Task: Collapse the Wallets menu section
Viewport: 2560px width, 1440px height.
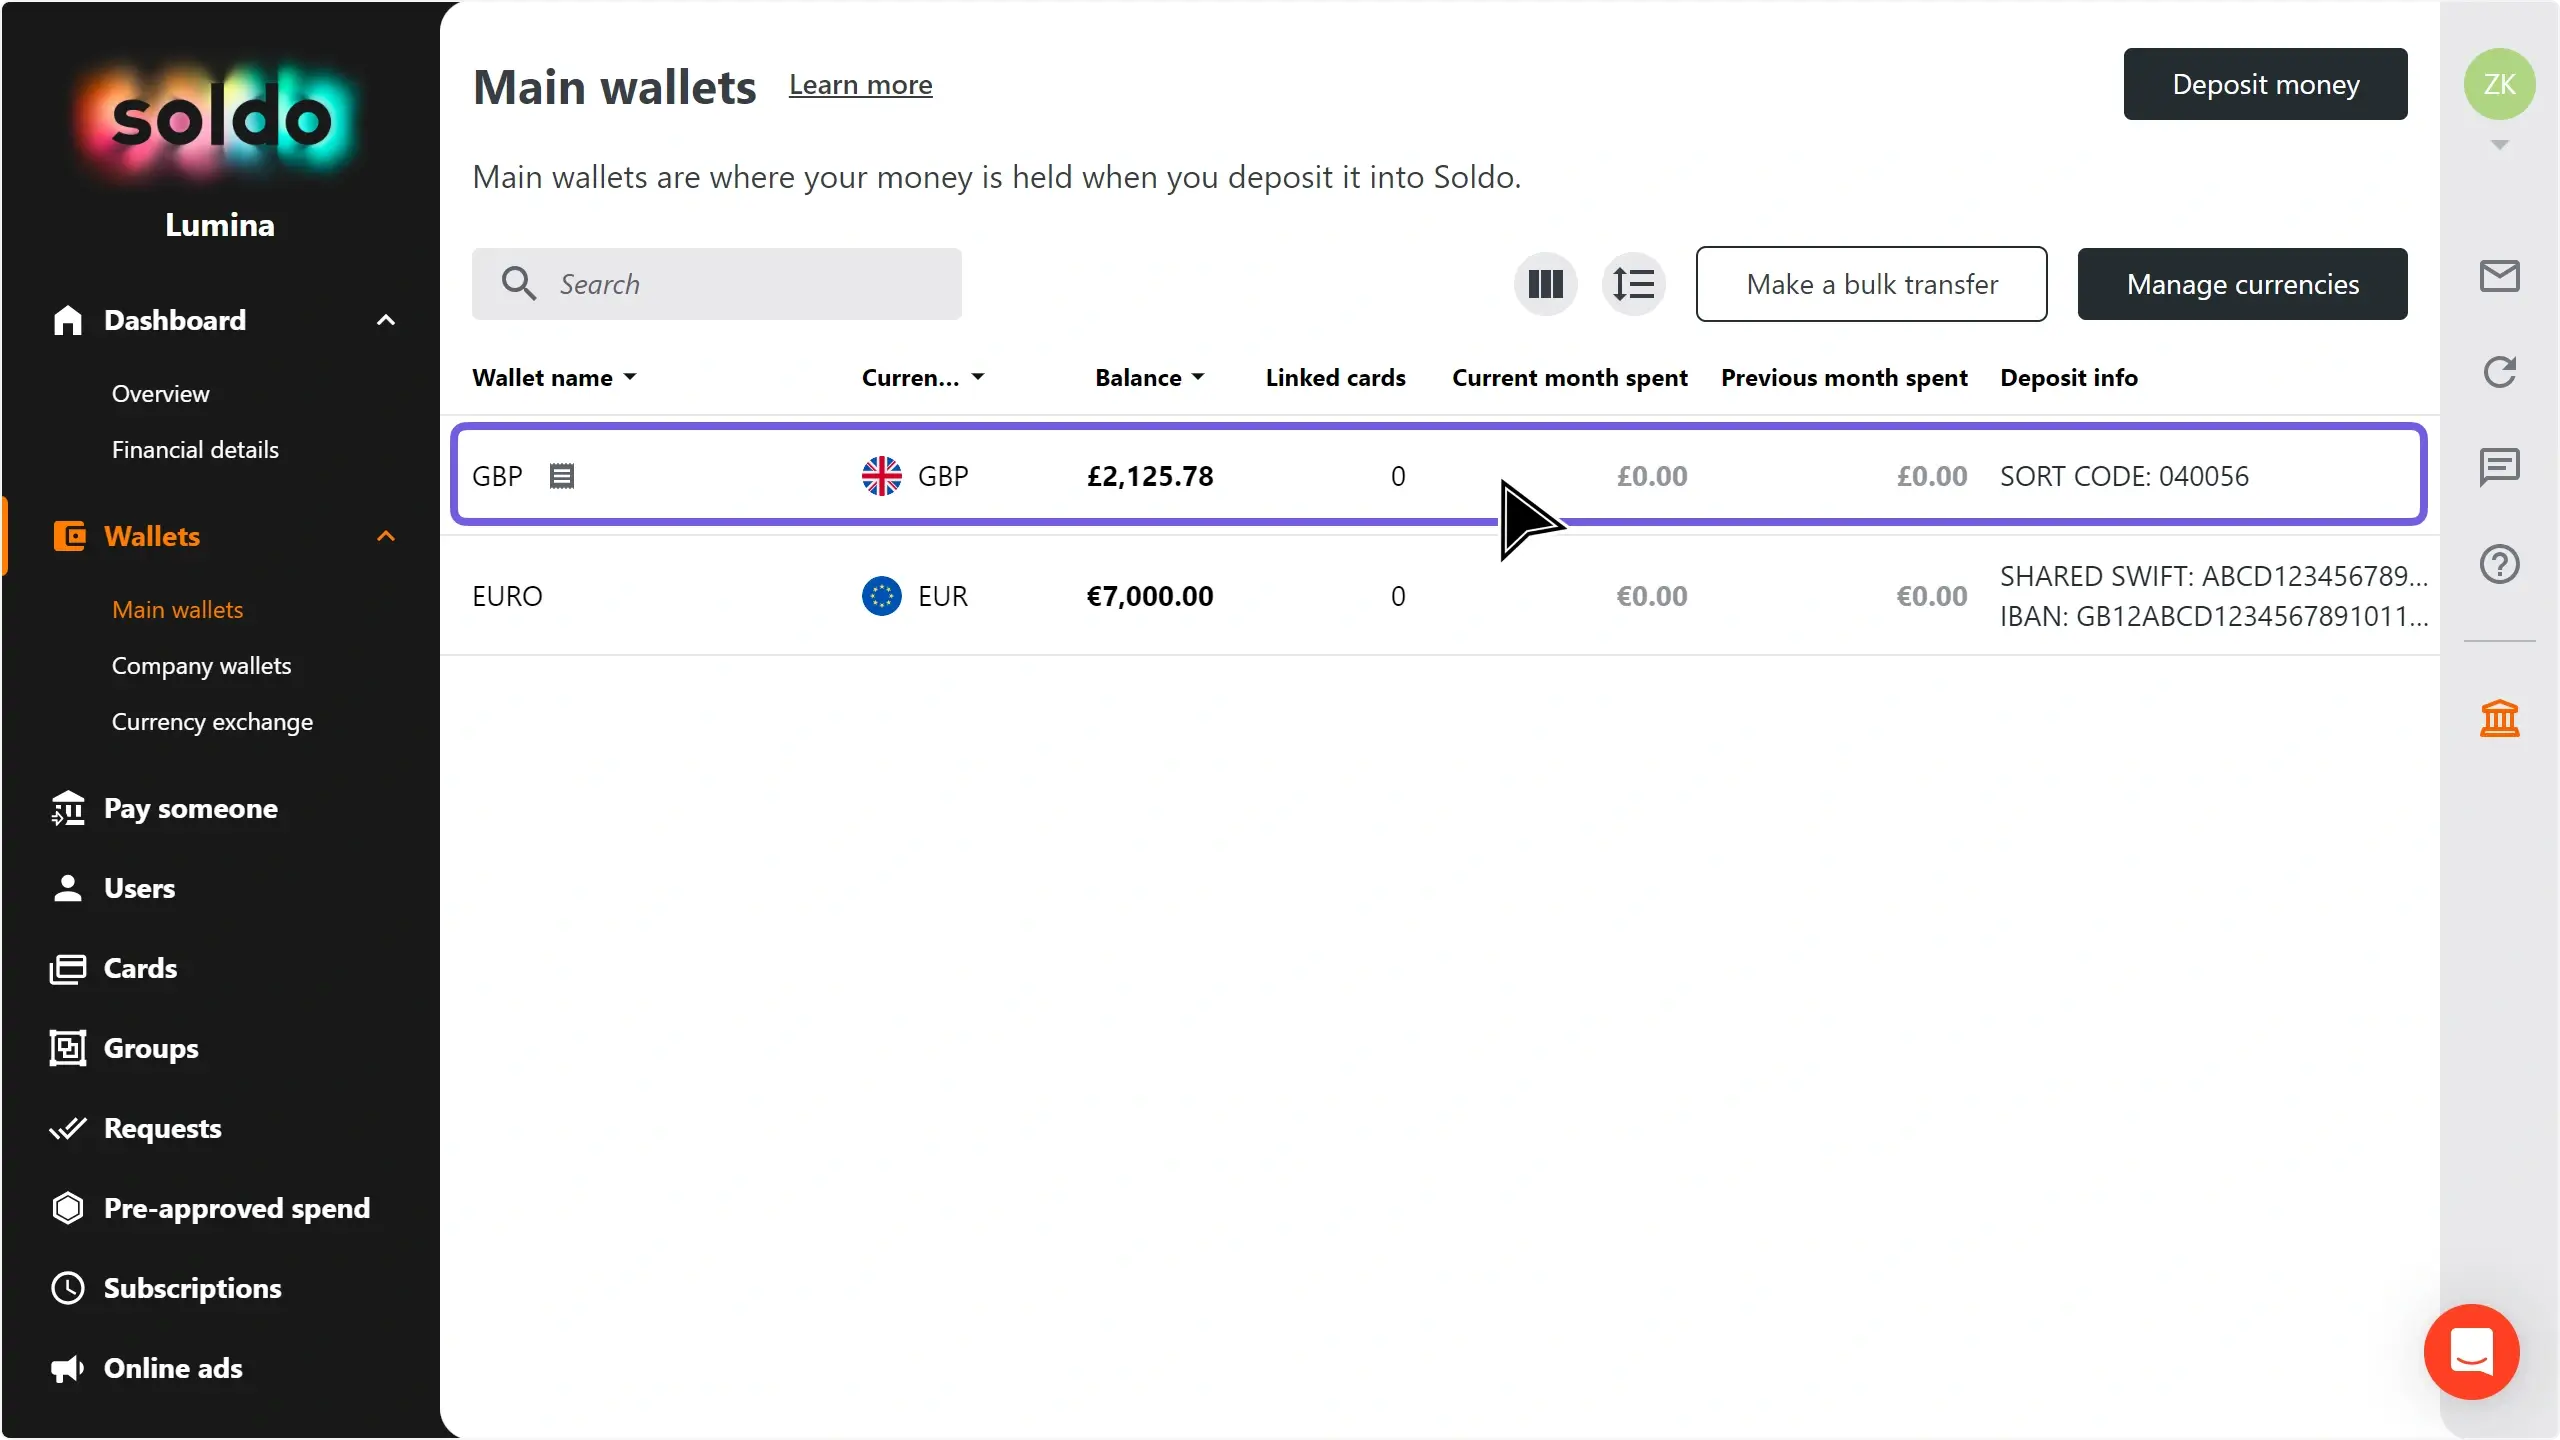Action: (x=386, y=536)
